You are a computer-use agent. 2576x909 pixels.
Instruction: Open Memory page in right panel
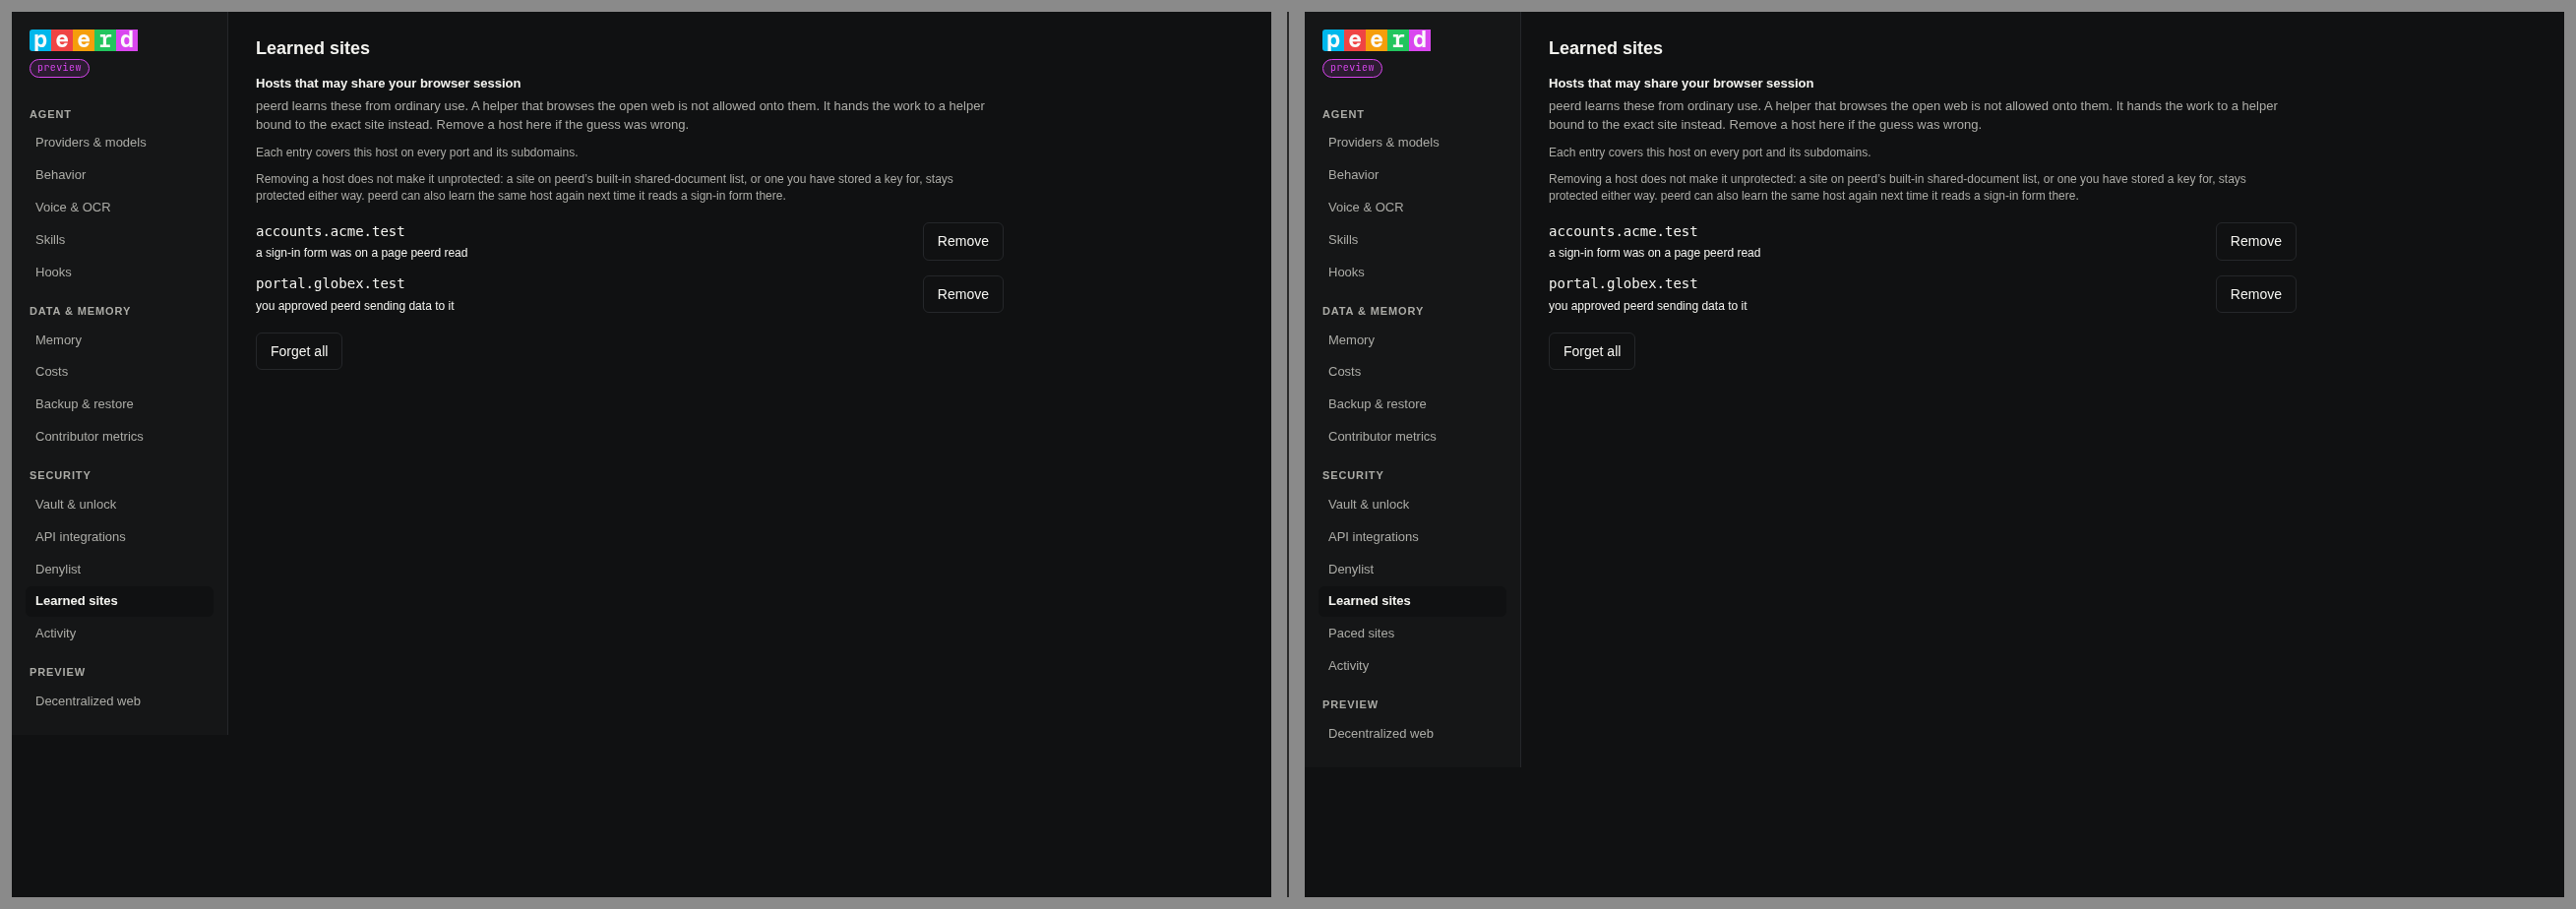[x=1412, y=340]
